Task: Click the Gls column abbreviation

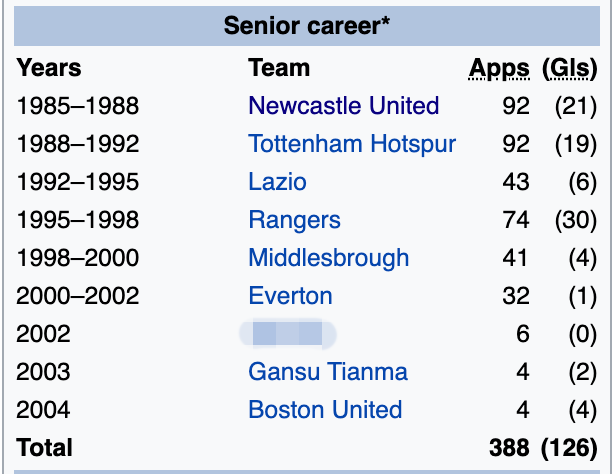Action: (569, 69)
